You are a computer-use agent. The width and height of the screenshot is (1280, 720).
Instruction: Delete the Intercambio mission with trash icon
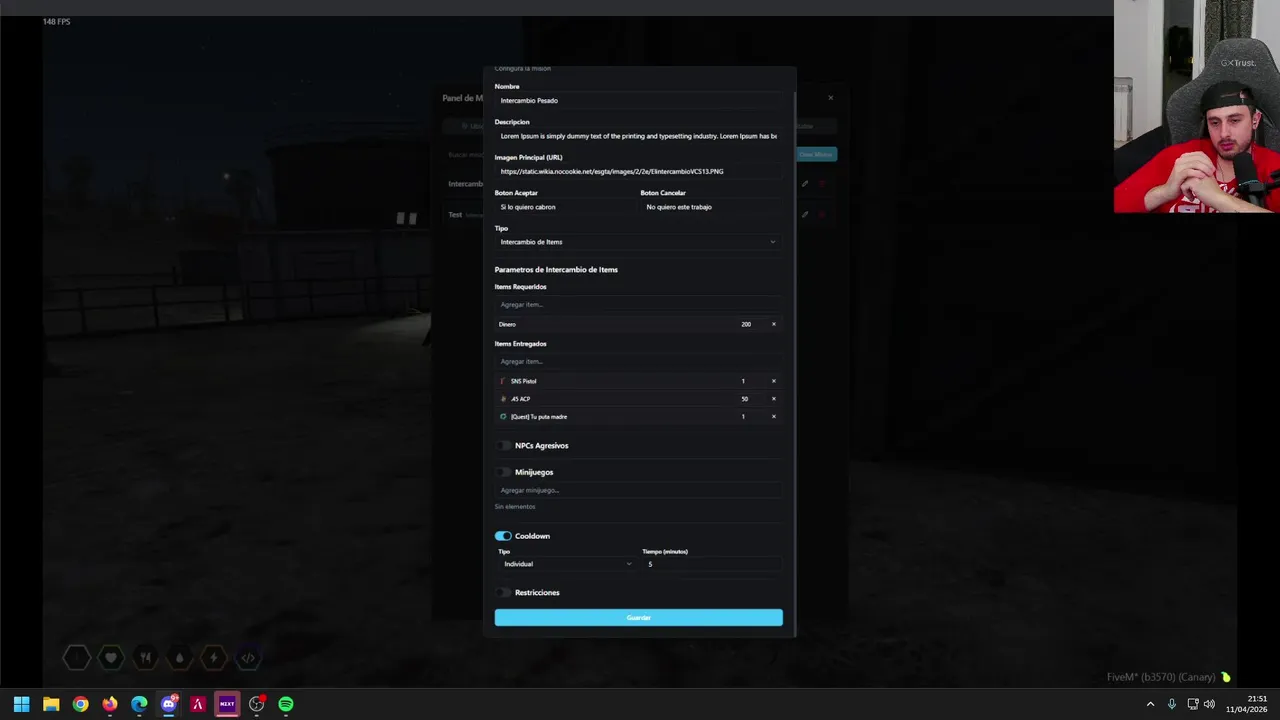(x=823, y=184)
